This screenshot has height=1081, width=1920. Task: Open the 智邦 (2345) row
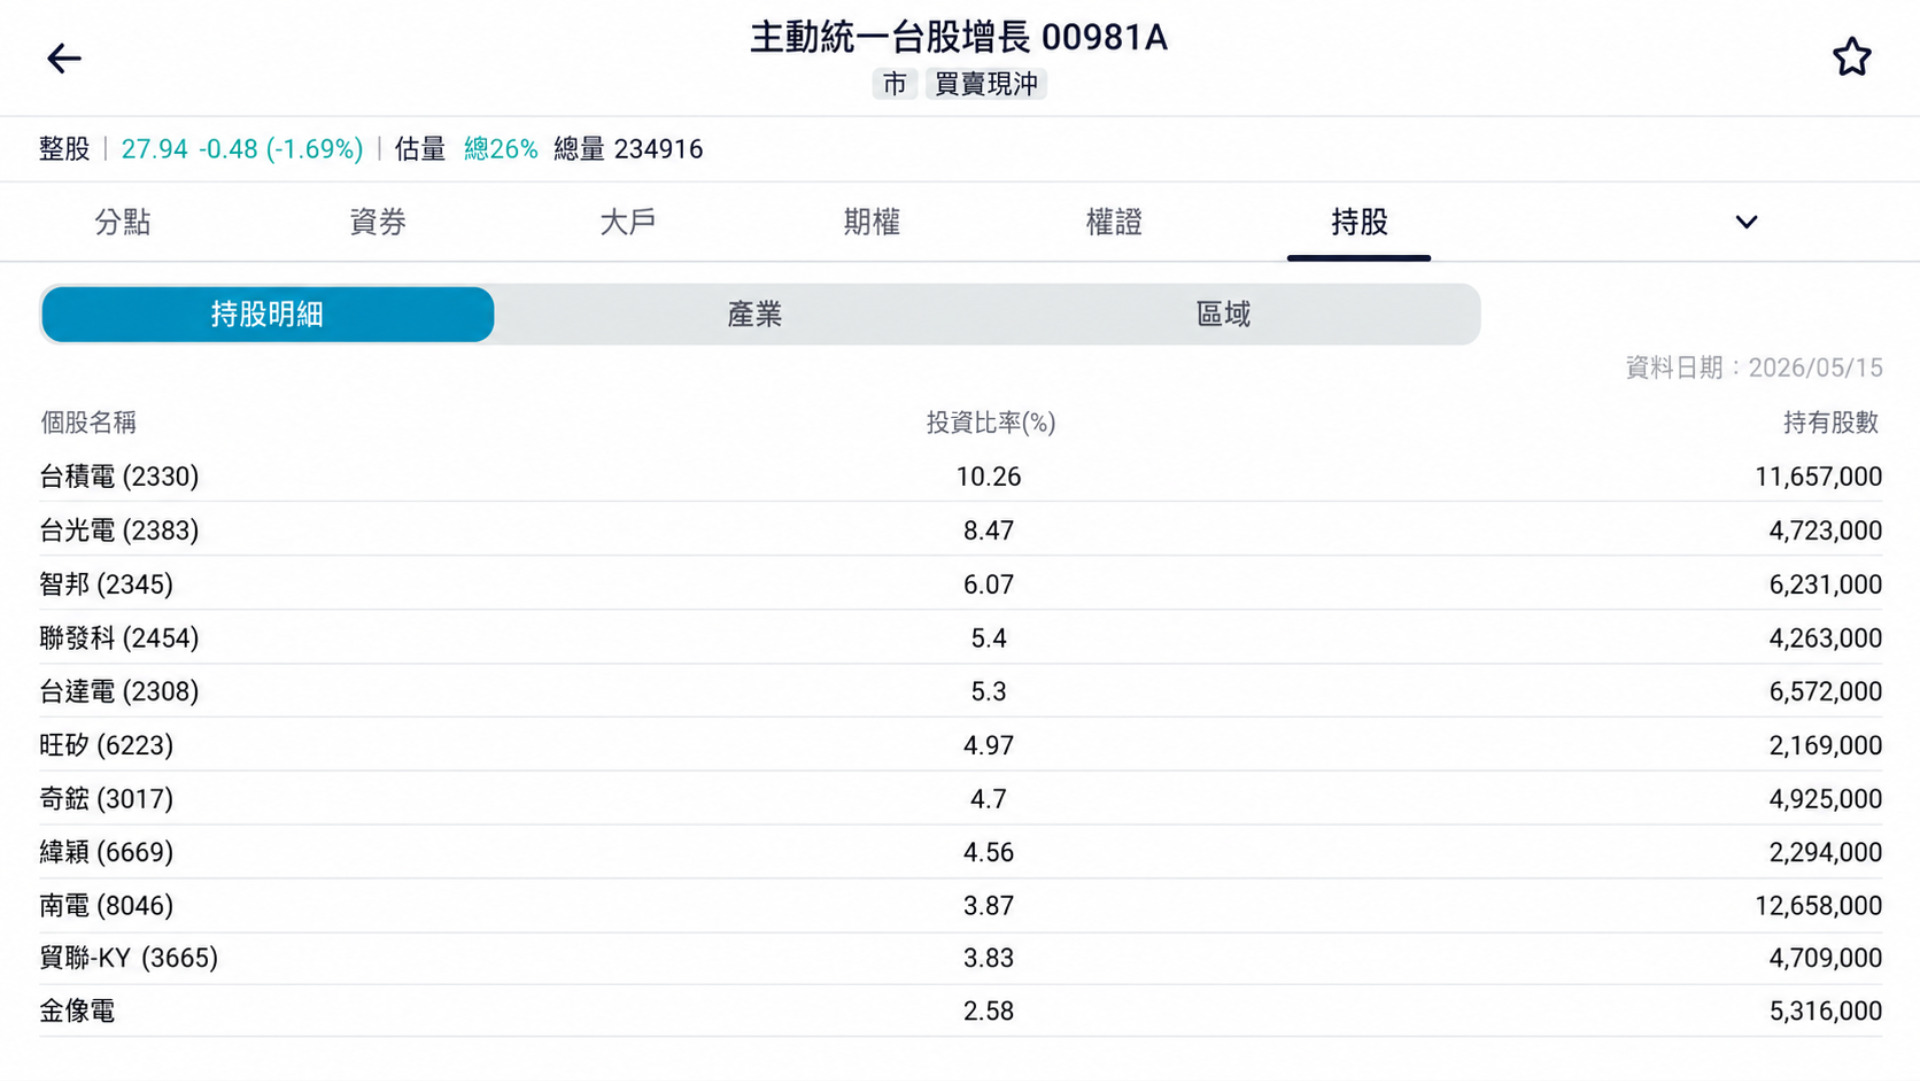[960, 584]
